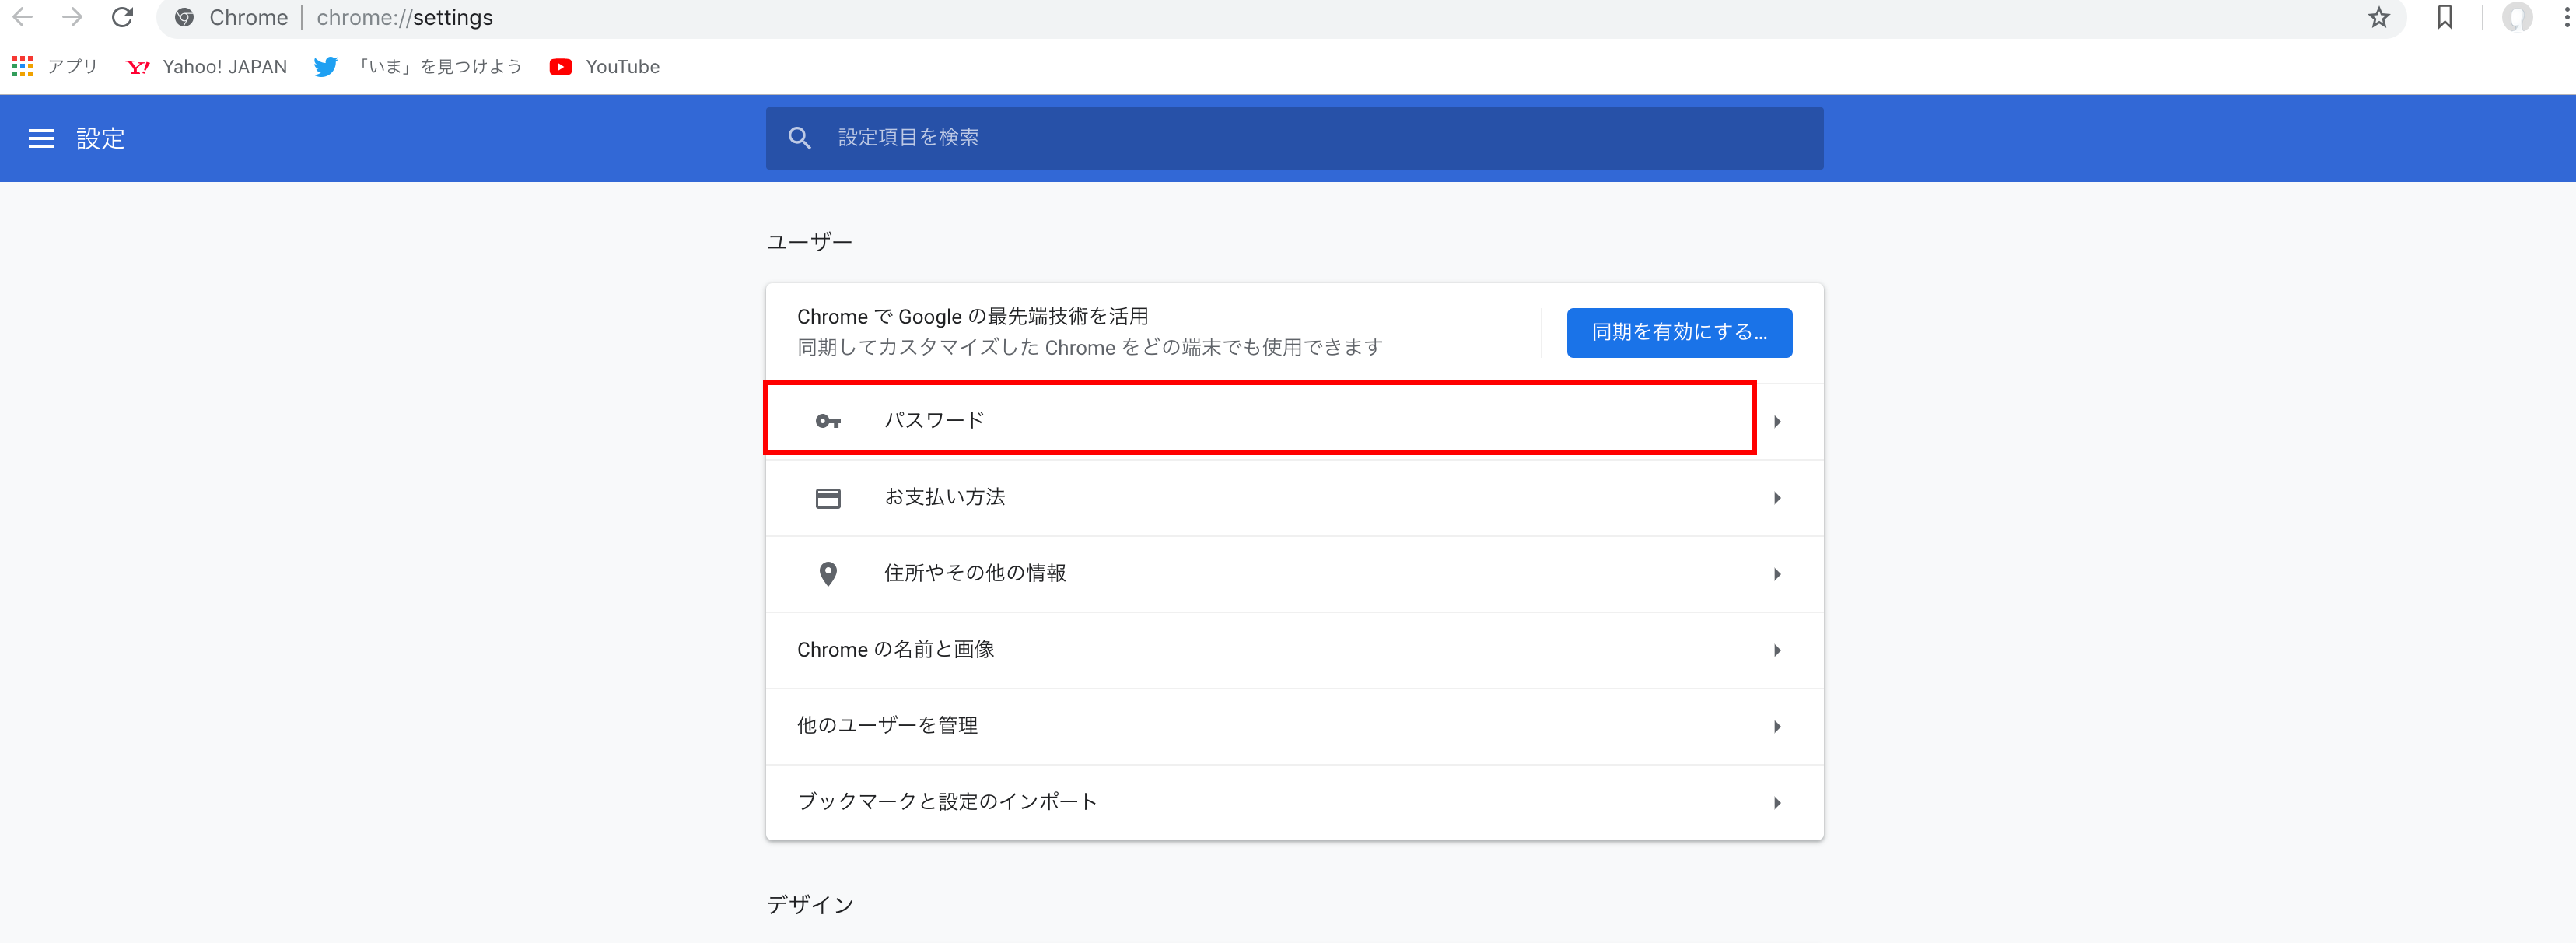Open the profile avatar menu
The image size is (2576, 943).
click(x=2517, y=17)
